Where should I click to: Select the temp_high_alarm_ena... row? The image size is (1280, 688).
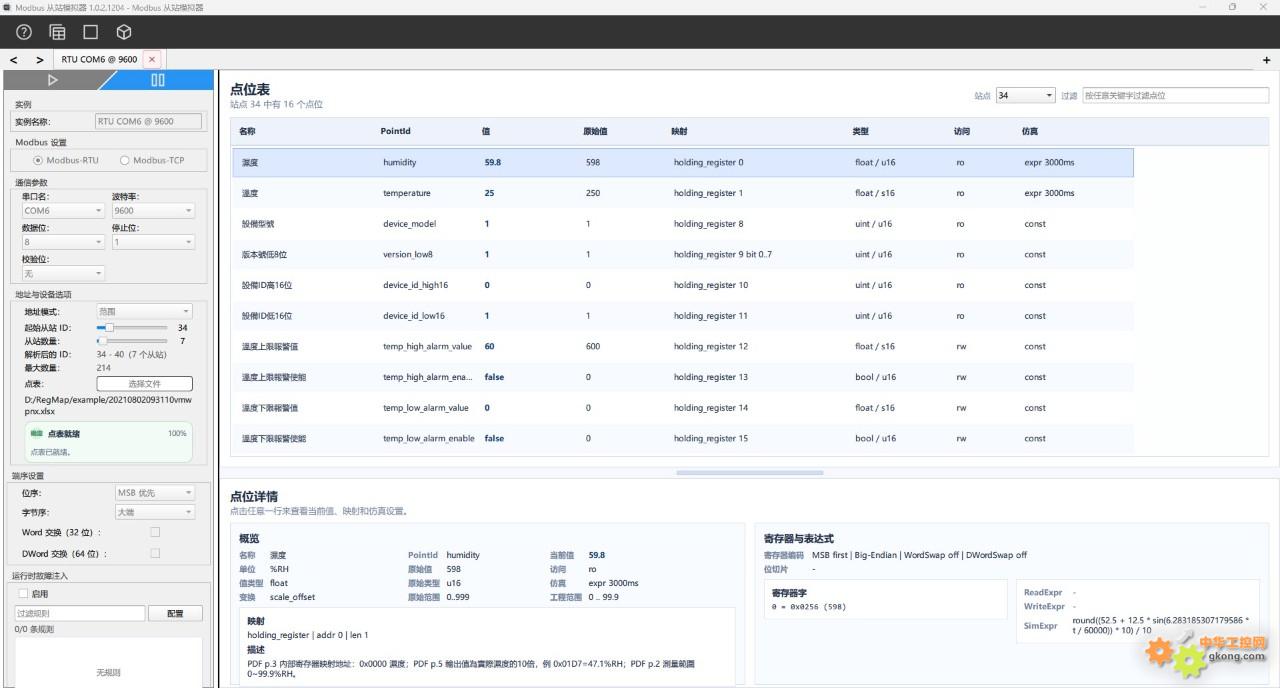tap(683, 377)
